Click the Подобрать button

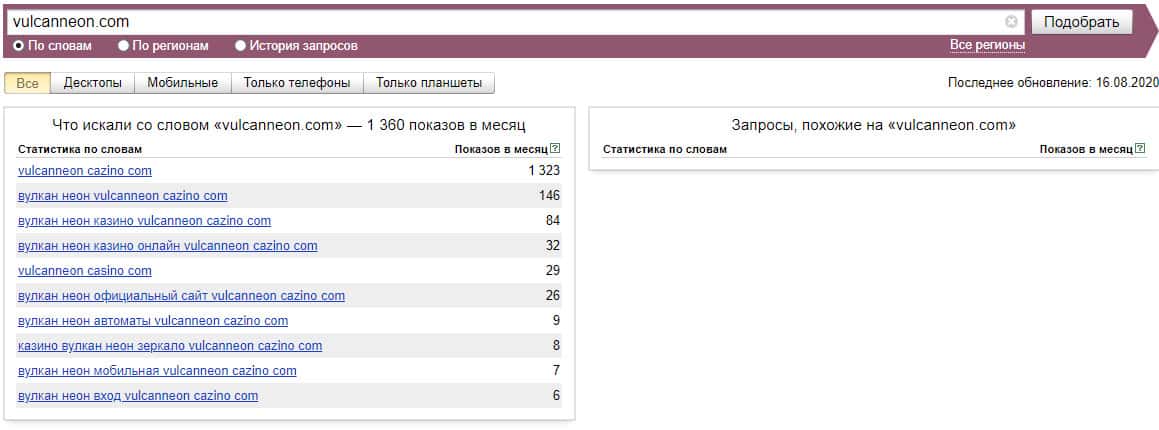point(1081,22)
